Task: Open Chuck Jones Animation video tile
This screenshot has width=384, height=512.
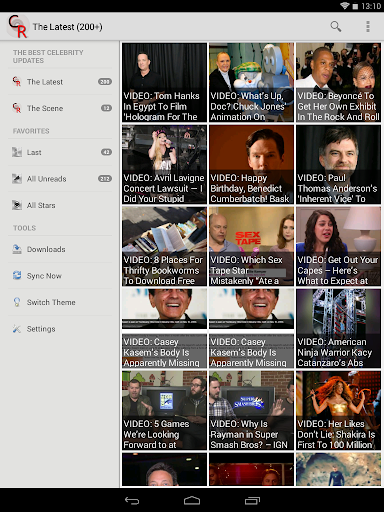Action: pos(251,82)
